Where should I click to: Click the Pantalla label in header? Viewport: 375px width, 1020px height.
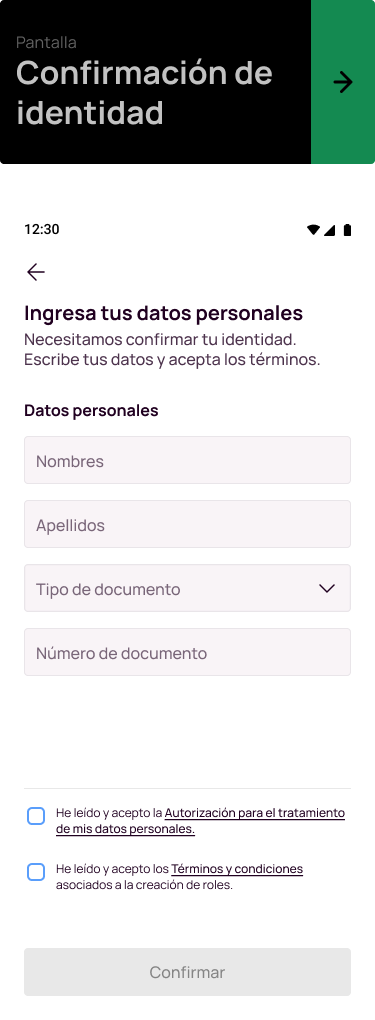coord(46,43)
